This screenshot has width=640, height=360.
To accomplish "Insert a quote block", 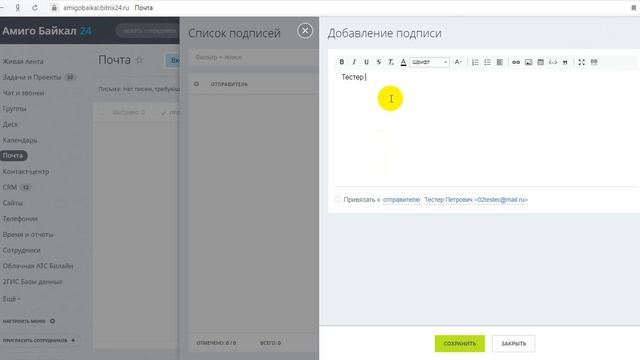I will tap(565, 62).
